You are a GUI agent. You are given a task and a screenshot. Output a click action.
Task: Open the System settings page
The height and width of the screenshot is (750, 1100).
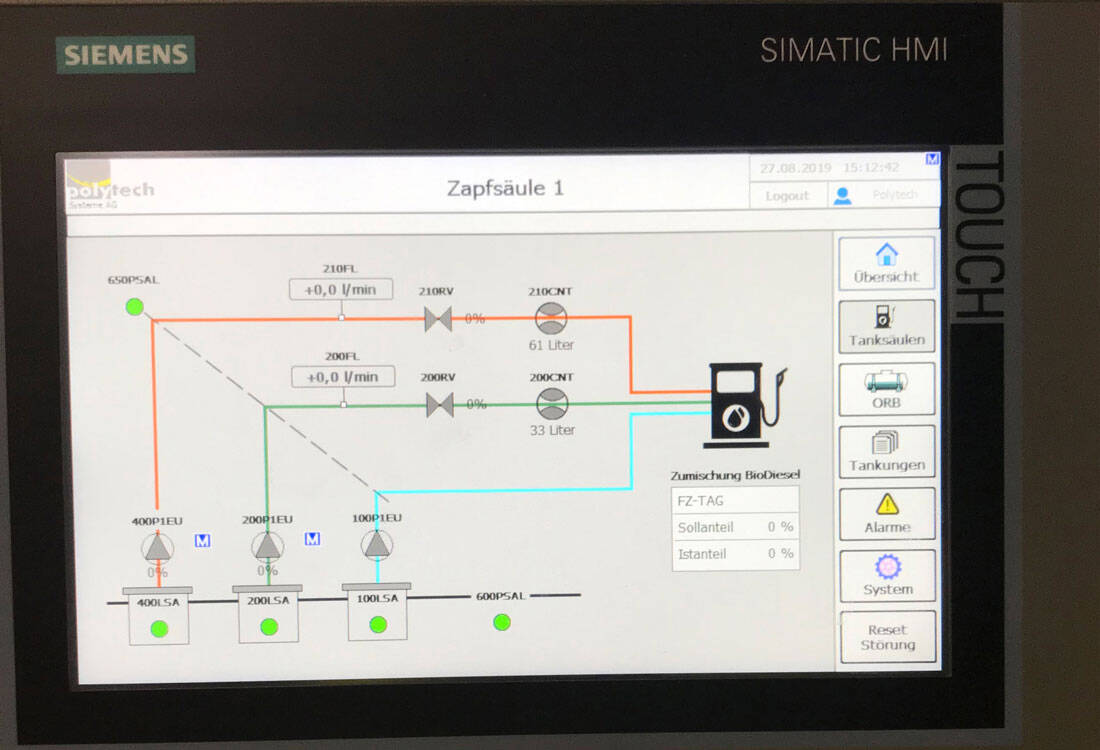click(x=887, y=575)
